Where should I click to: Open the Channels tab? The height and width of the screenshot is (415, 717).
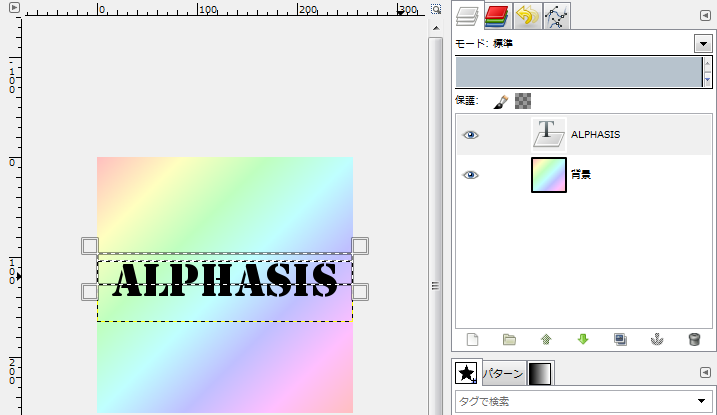point(497,16)
